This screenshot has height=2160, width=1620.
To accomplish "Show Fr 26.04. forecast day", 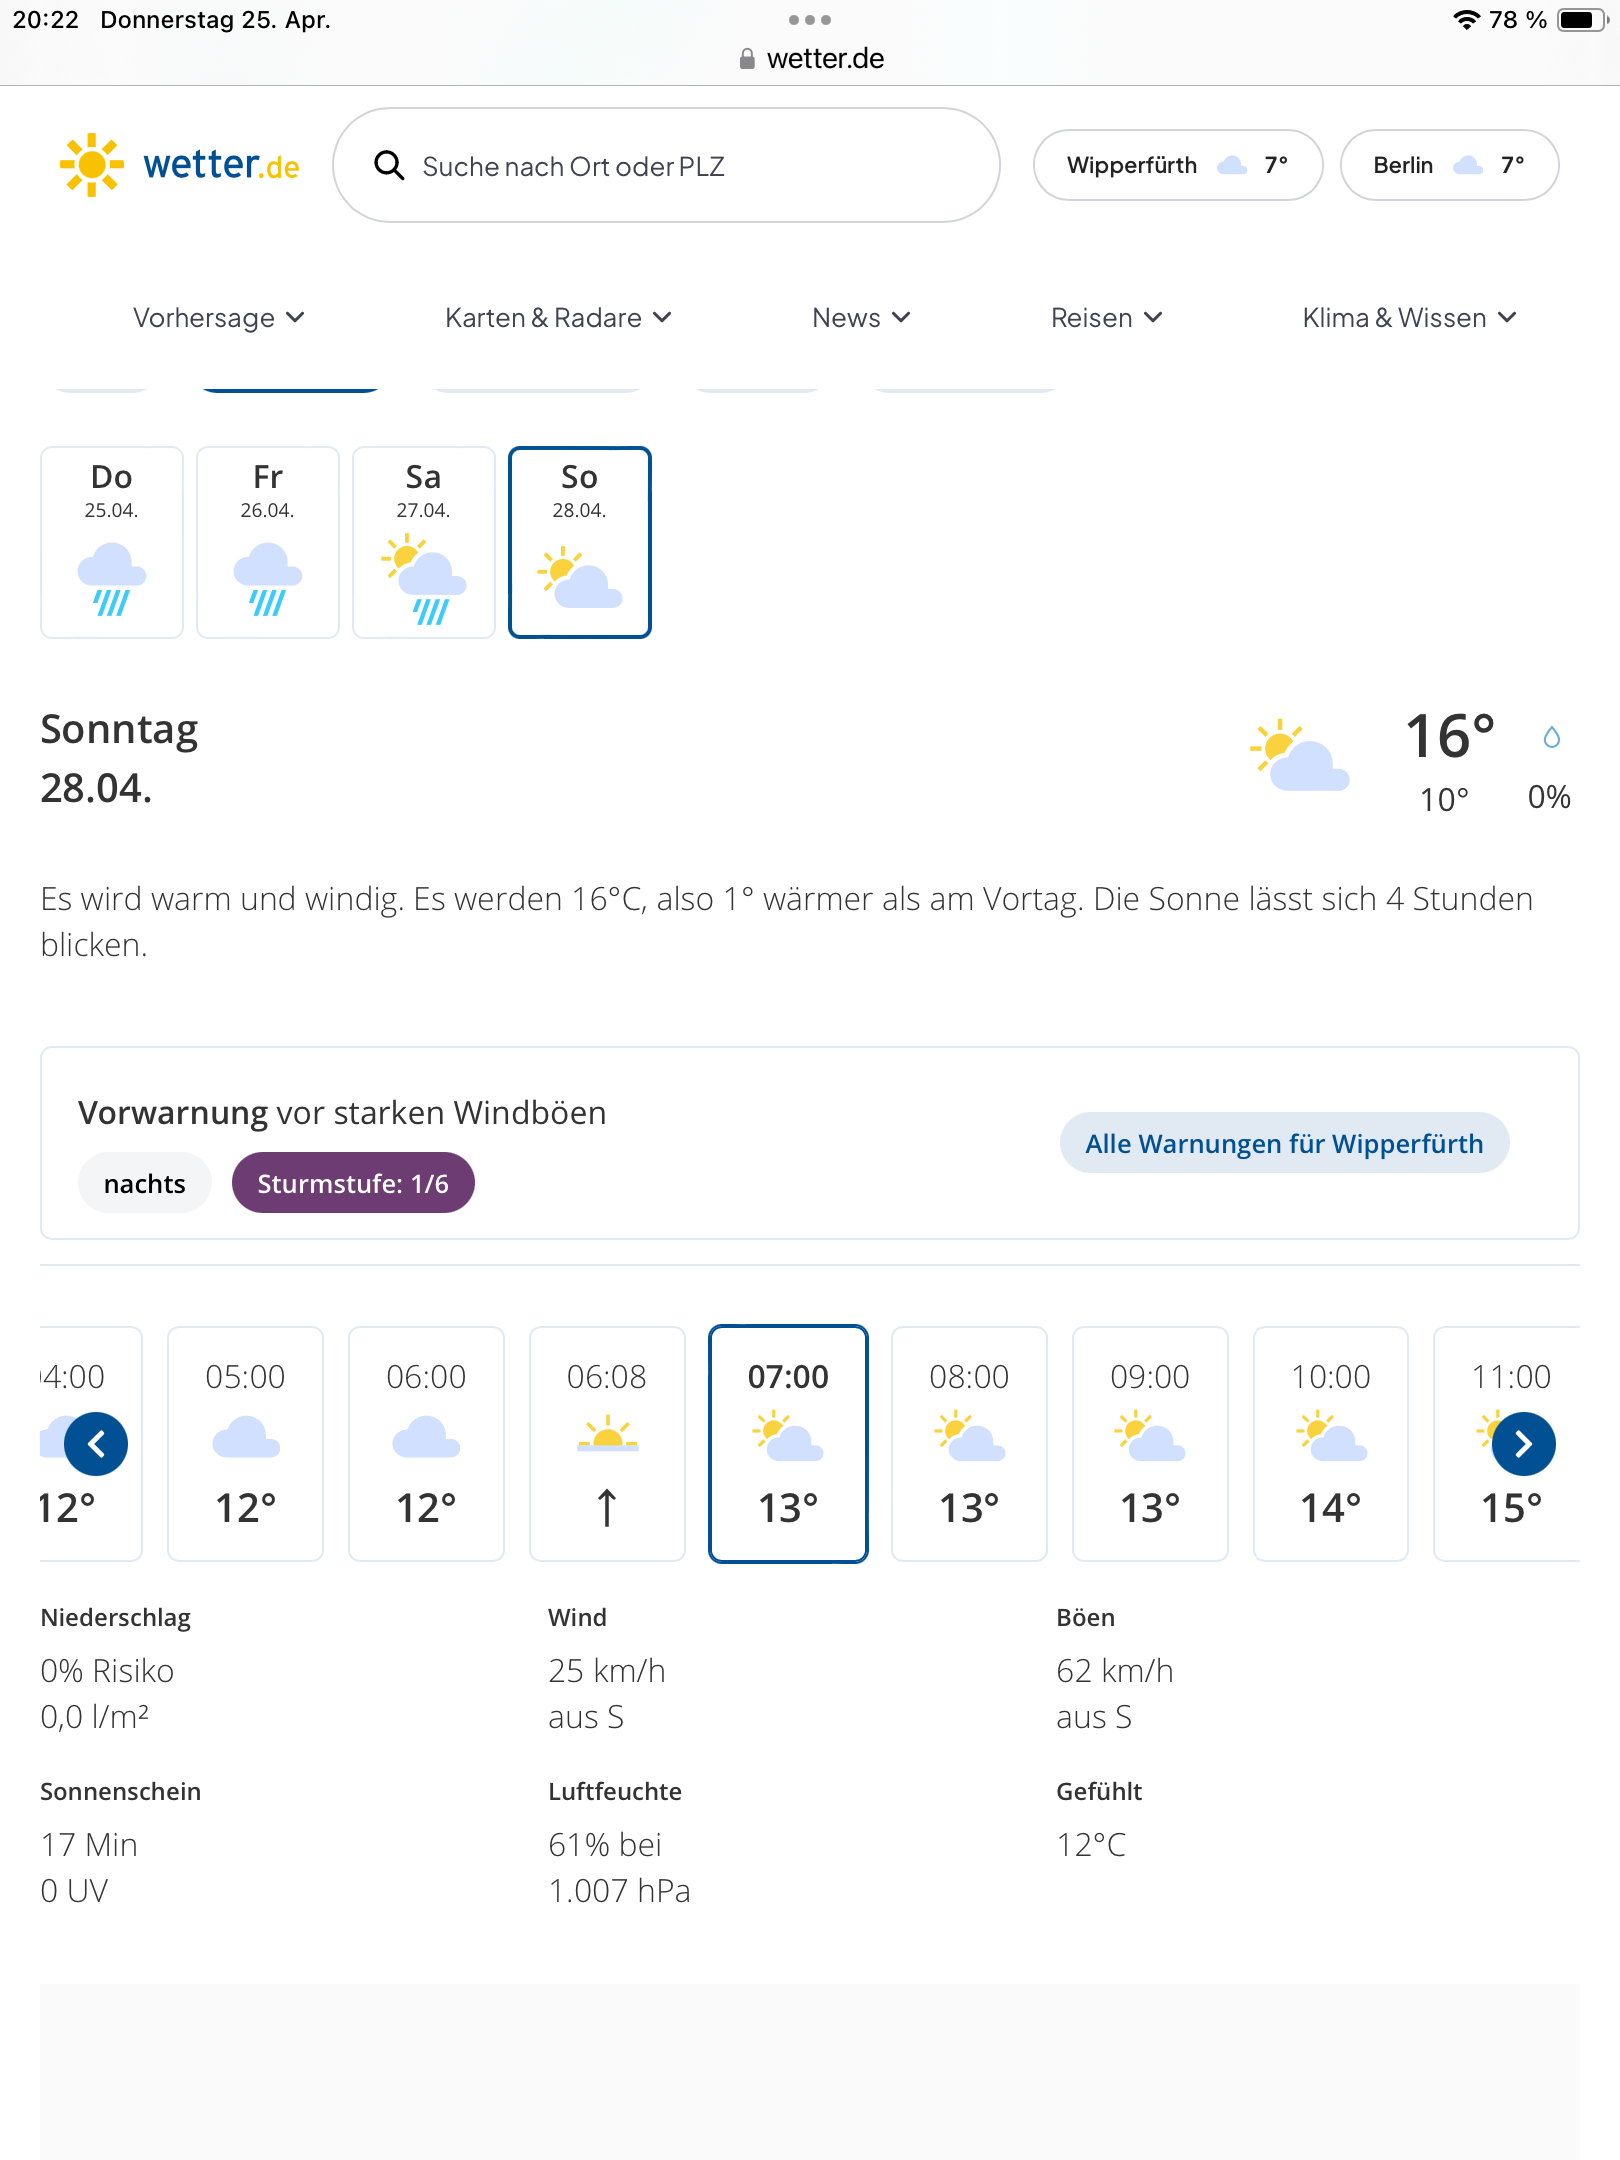I will (x=268, y=542).
